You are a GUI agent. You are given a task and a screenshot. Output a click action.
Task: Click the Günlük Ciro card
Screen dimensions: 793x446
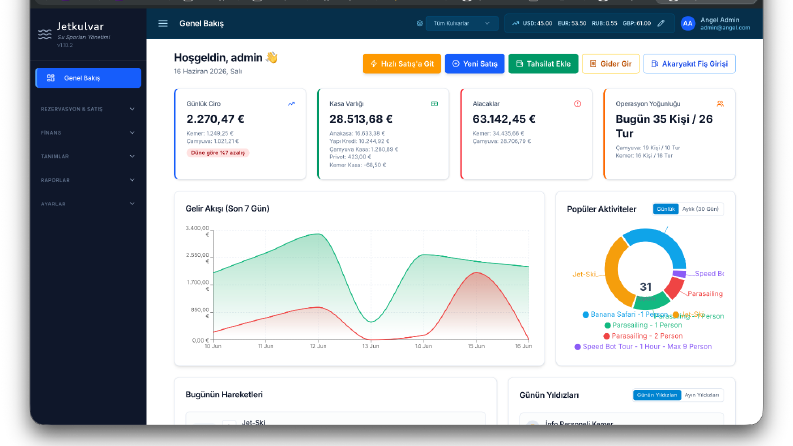[240, 134]
